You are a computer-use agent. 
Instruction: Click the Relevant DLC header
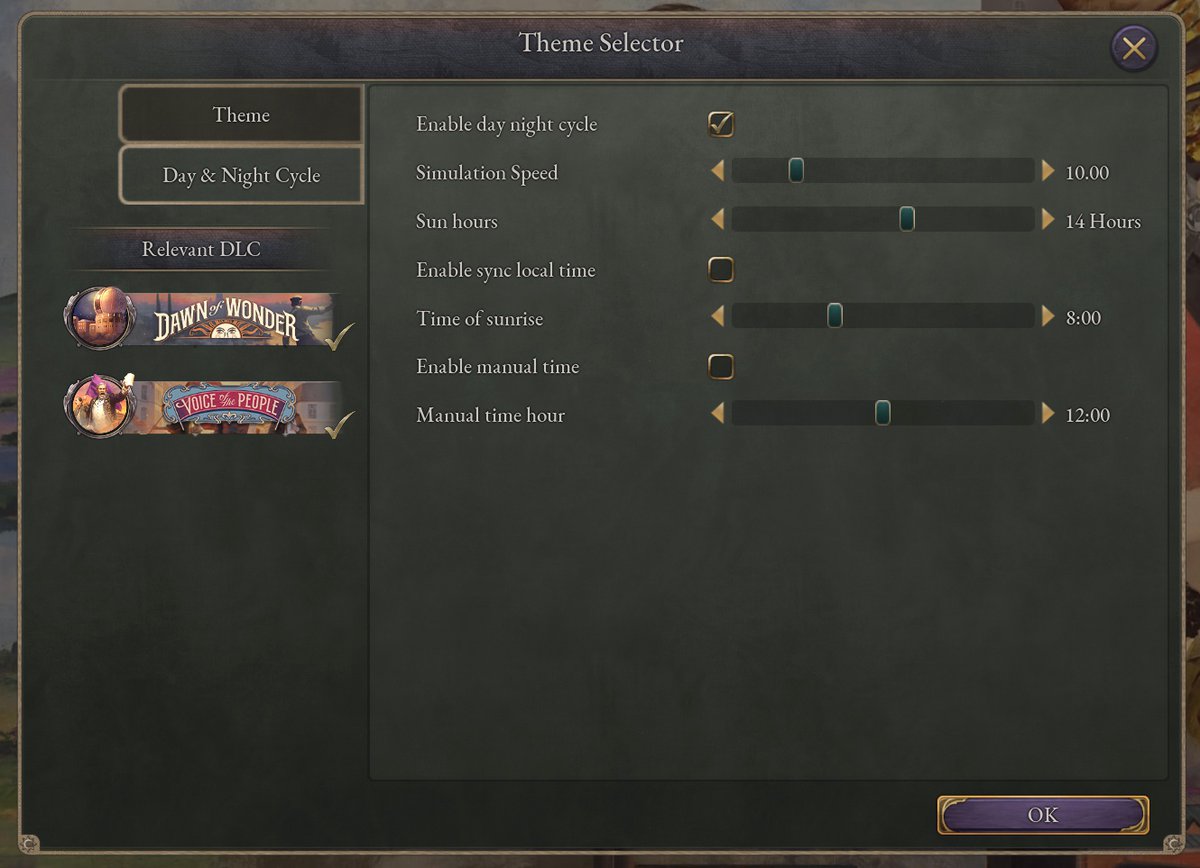pyautogui.click(x=201, y=249)
